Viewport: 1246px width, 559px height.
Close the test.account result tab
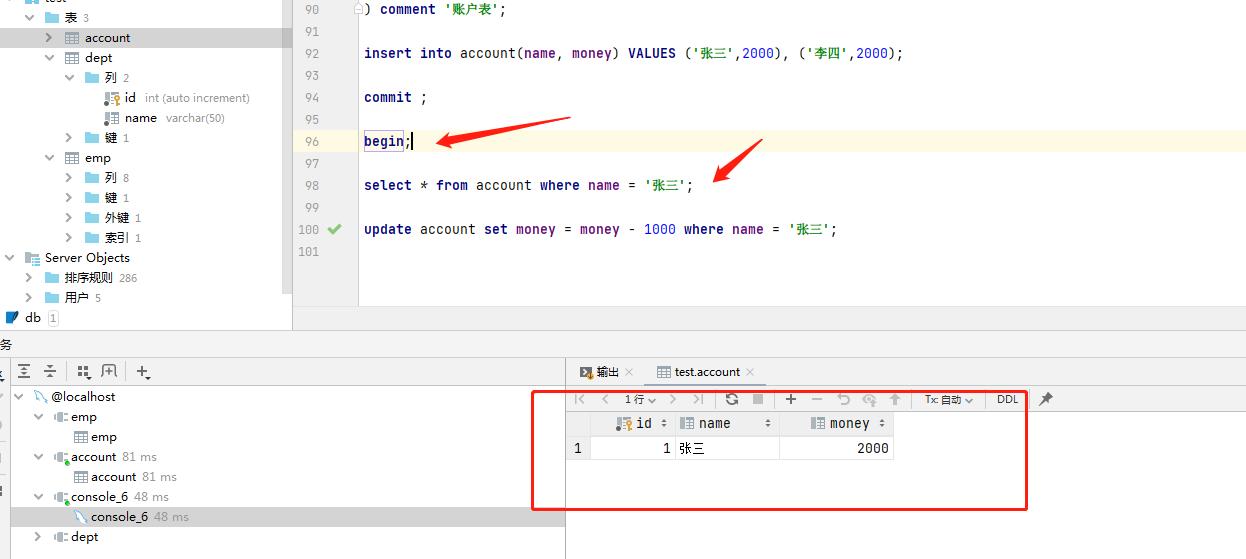pyautogui.click(x=750, y=372)
